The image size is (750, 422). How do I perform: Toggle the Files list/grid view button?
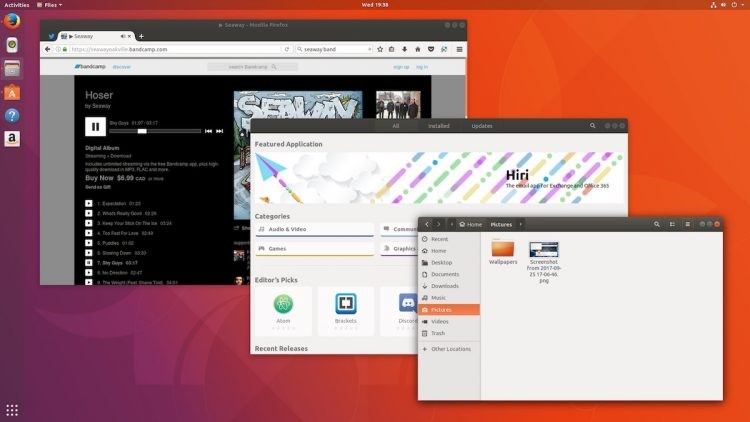(670, 224)
